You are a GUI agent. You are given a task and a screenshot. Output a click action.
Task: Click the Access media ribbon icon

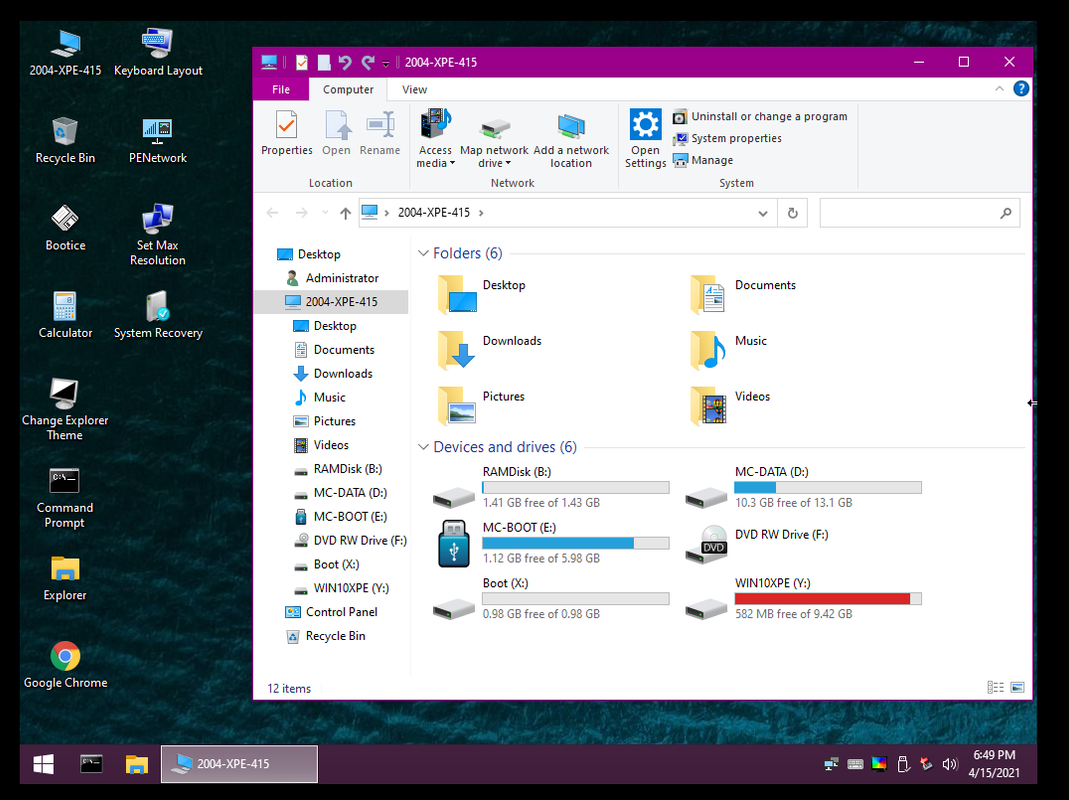436,124
